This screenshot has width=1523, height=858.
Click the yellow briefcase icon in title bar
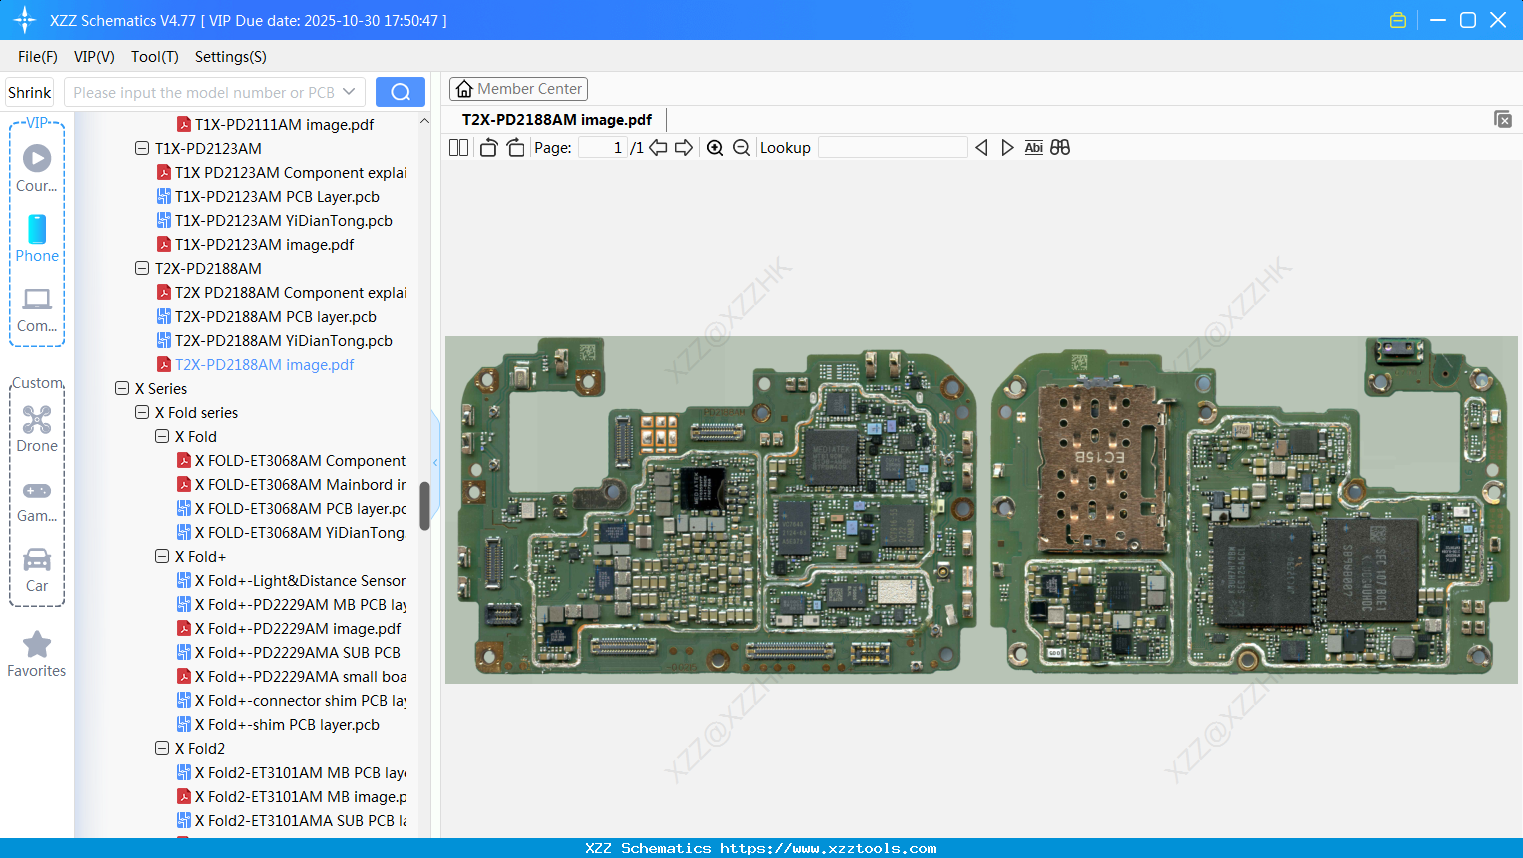coord(1398,20)
